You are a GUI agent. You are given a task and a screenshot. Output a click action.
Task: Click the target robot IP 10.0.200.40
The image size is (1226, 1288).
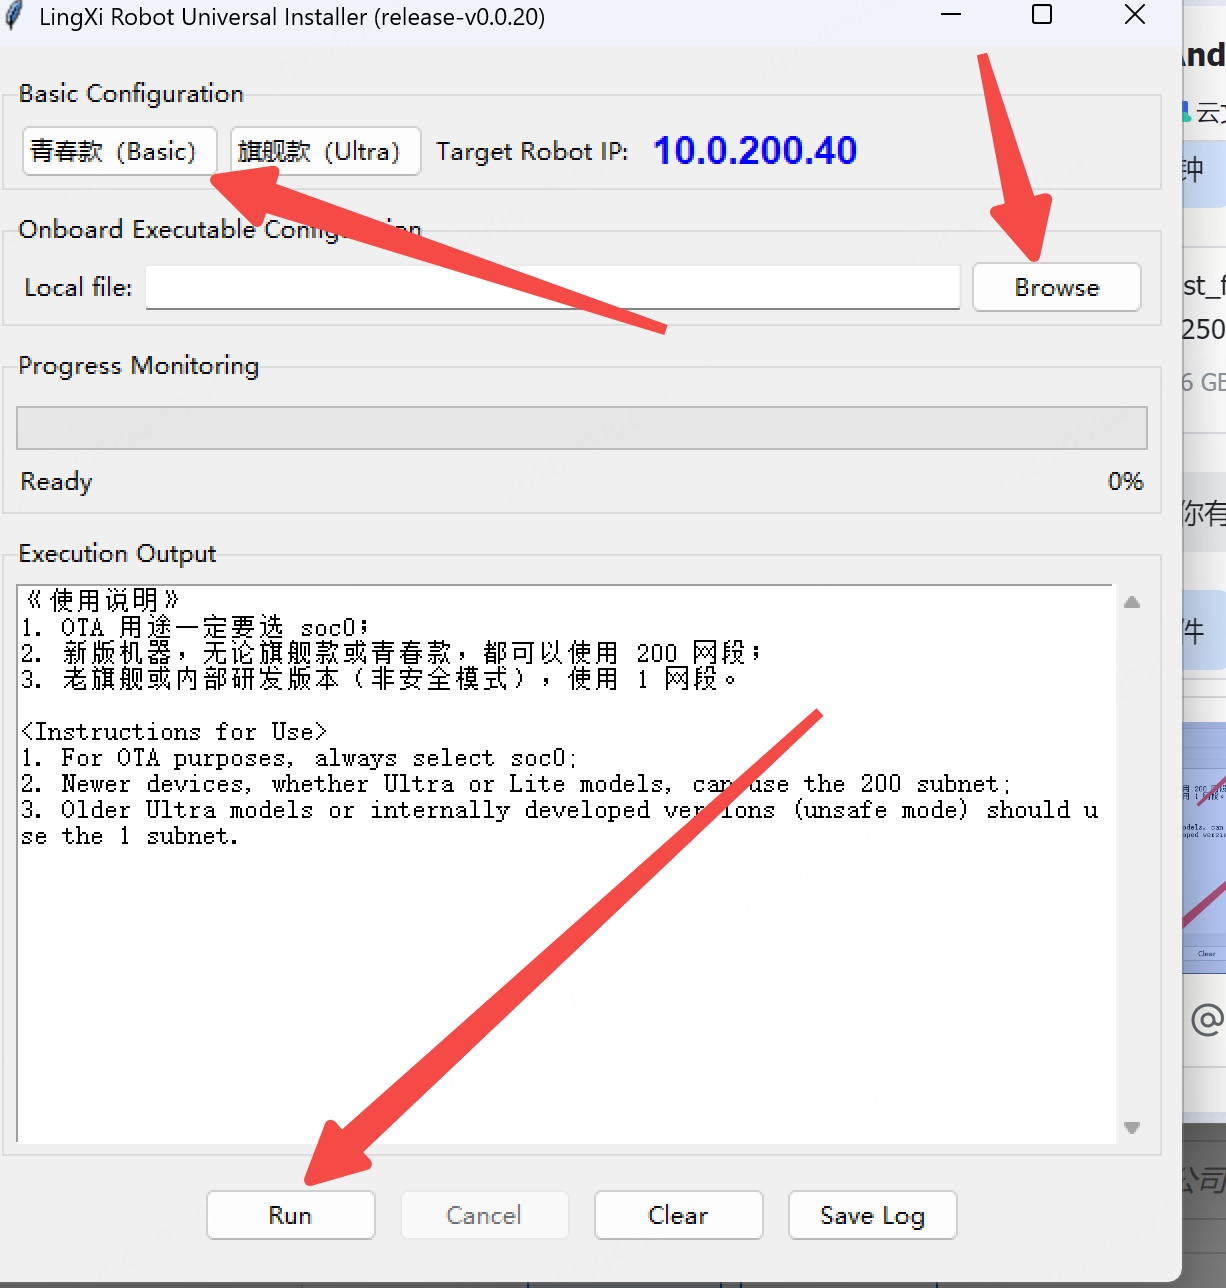tap(755, 150)
